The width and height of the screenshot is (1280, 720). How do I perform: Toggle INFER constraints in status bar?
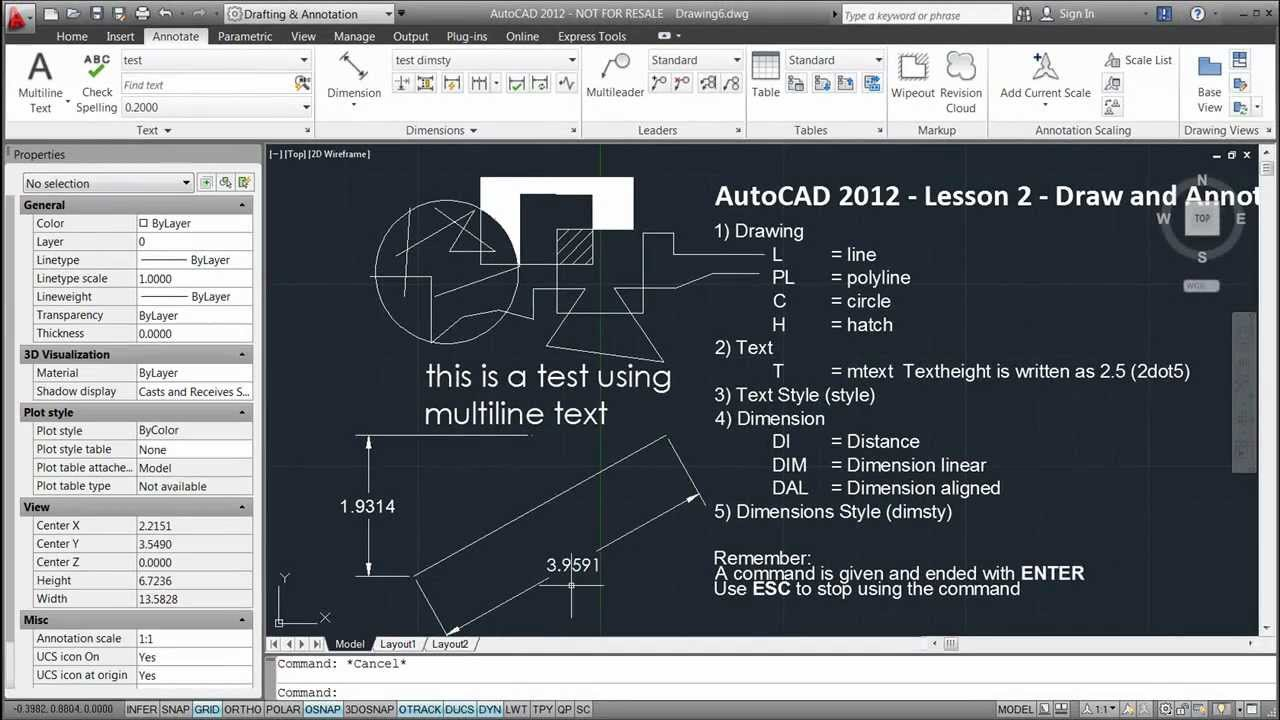(141, 709)
